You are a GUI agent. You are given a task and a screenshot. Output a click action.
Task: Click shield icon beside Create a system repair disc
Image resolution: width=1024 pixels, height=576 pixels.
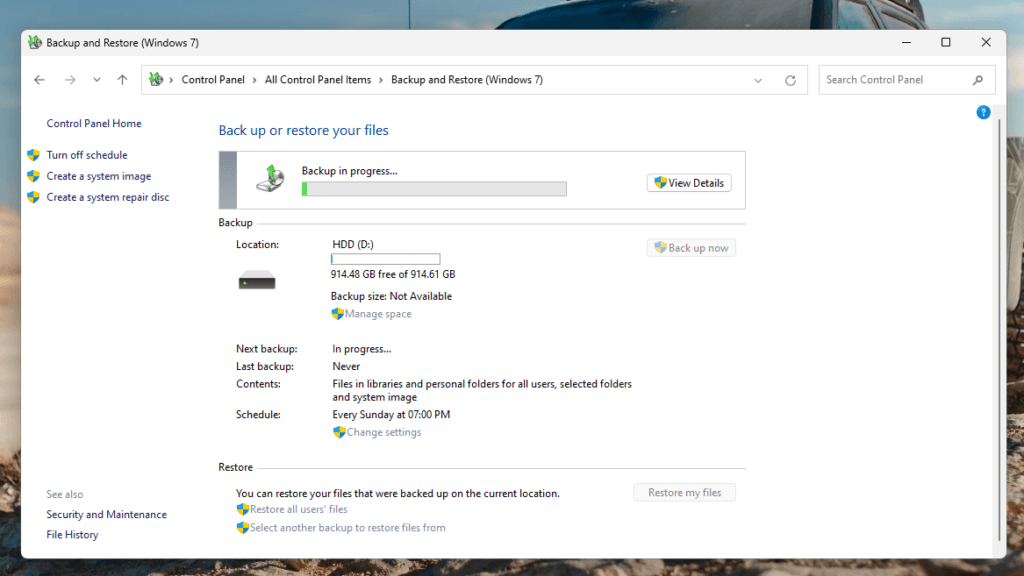33,197
